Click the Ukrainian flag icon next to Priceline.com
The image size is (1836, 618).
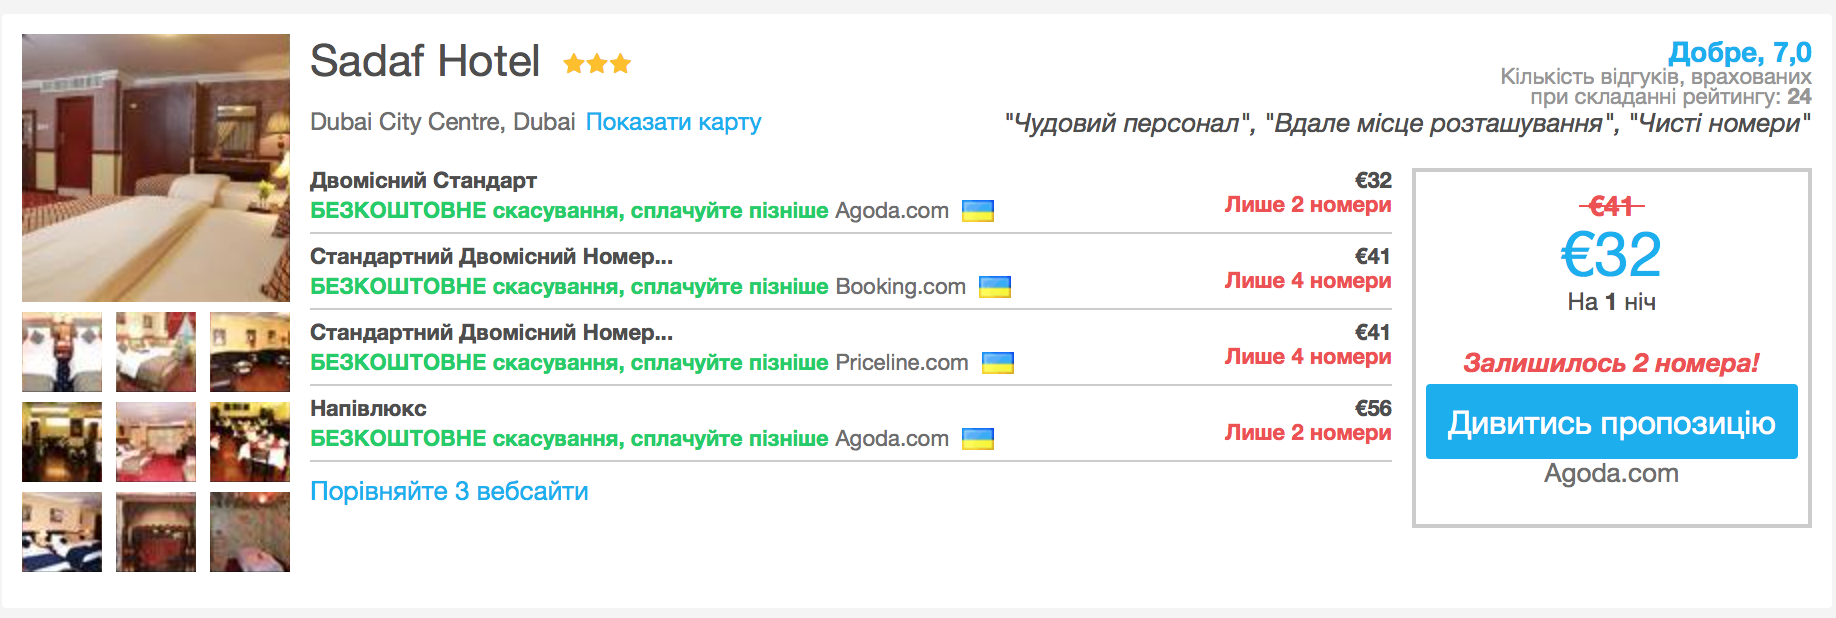[x=997, y=363]
